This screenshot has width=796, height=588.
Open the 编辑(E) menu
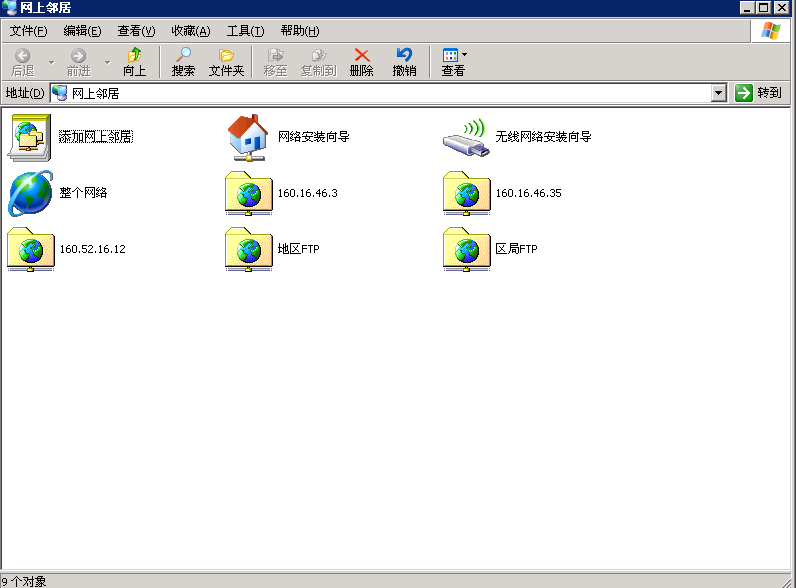click(82, 31)
